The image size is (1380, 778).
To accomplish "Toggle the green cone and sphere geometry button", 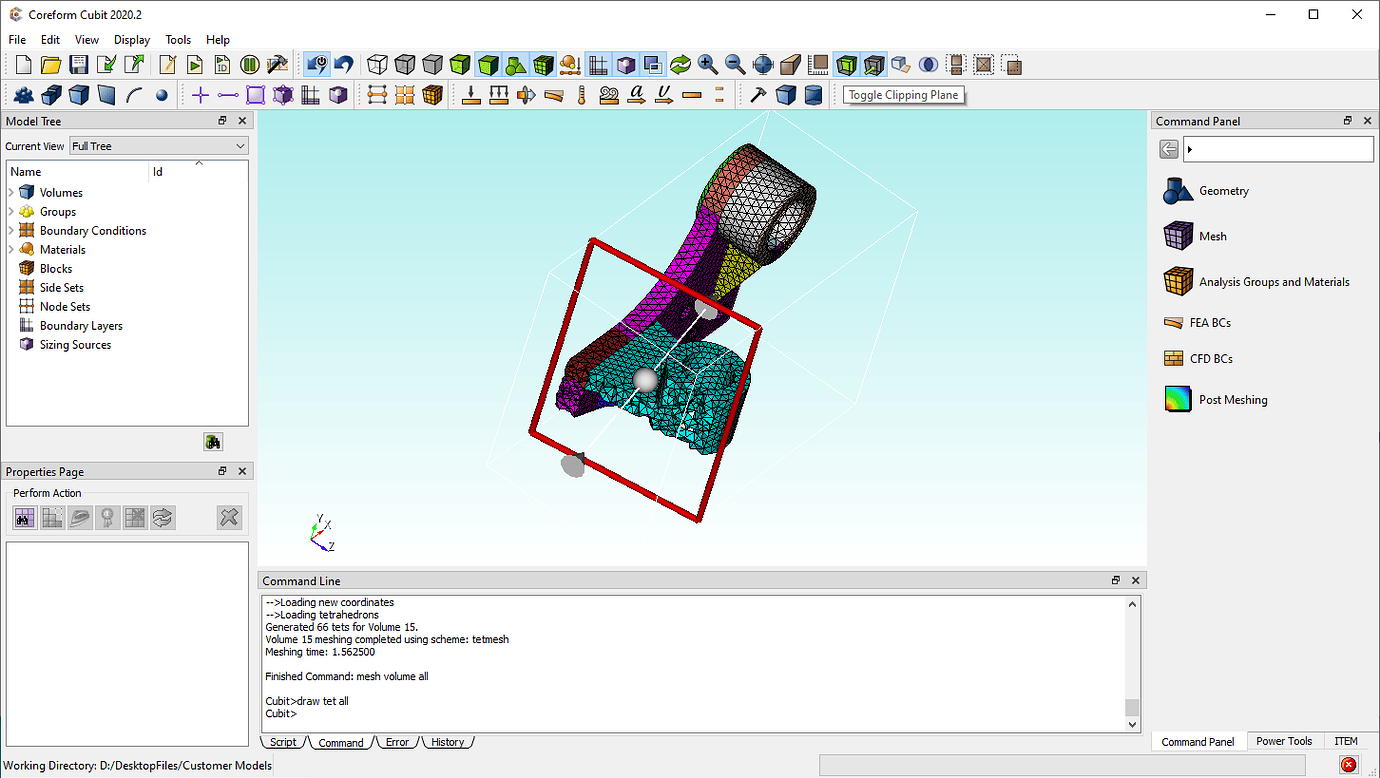I will [516, 65].
